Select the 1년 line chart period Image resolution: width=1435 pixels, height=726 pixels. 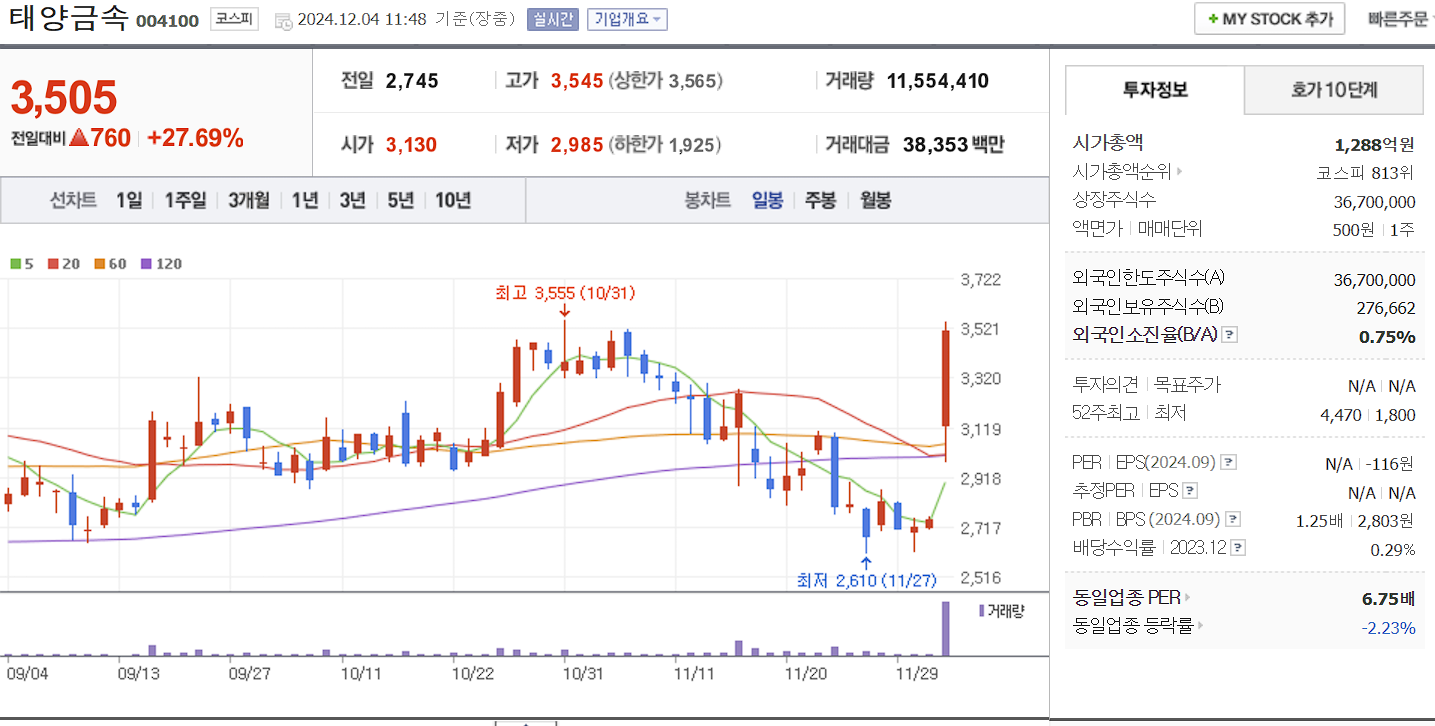coord(305,200)
